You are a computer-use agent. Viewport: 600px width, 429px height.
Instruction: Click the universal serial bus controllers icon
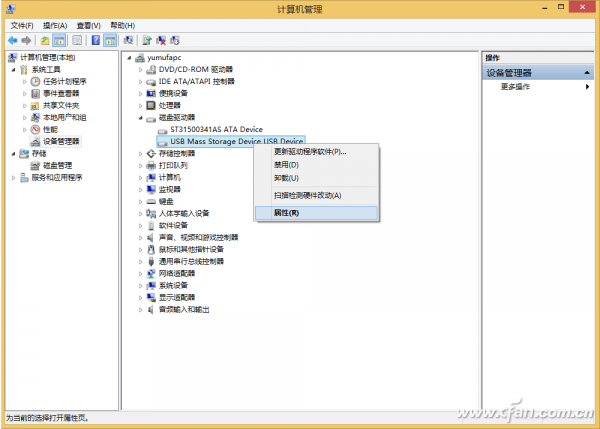pos(151,261)
